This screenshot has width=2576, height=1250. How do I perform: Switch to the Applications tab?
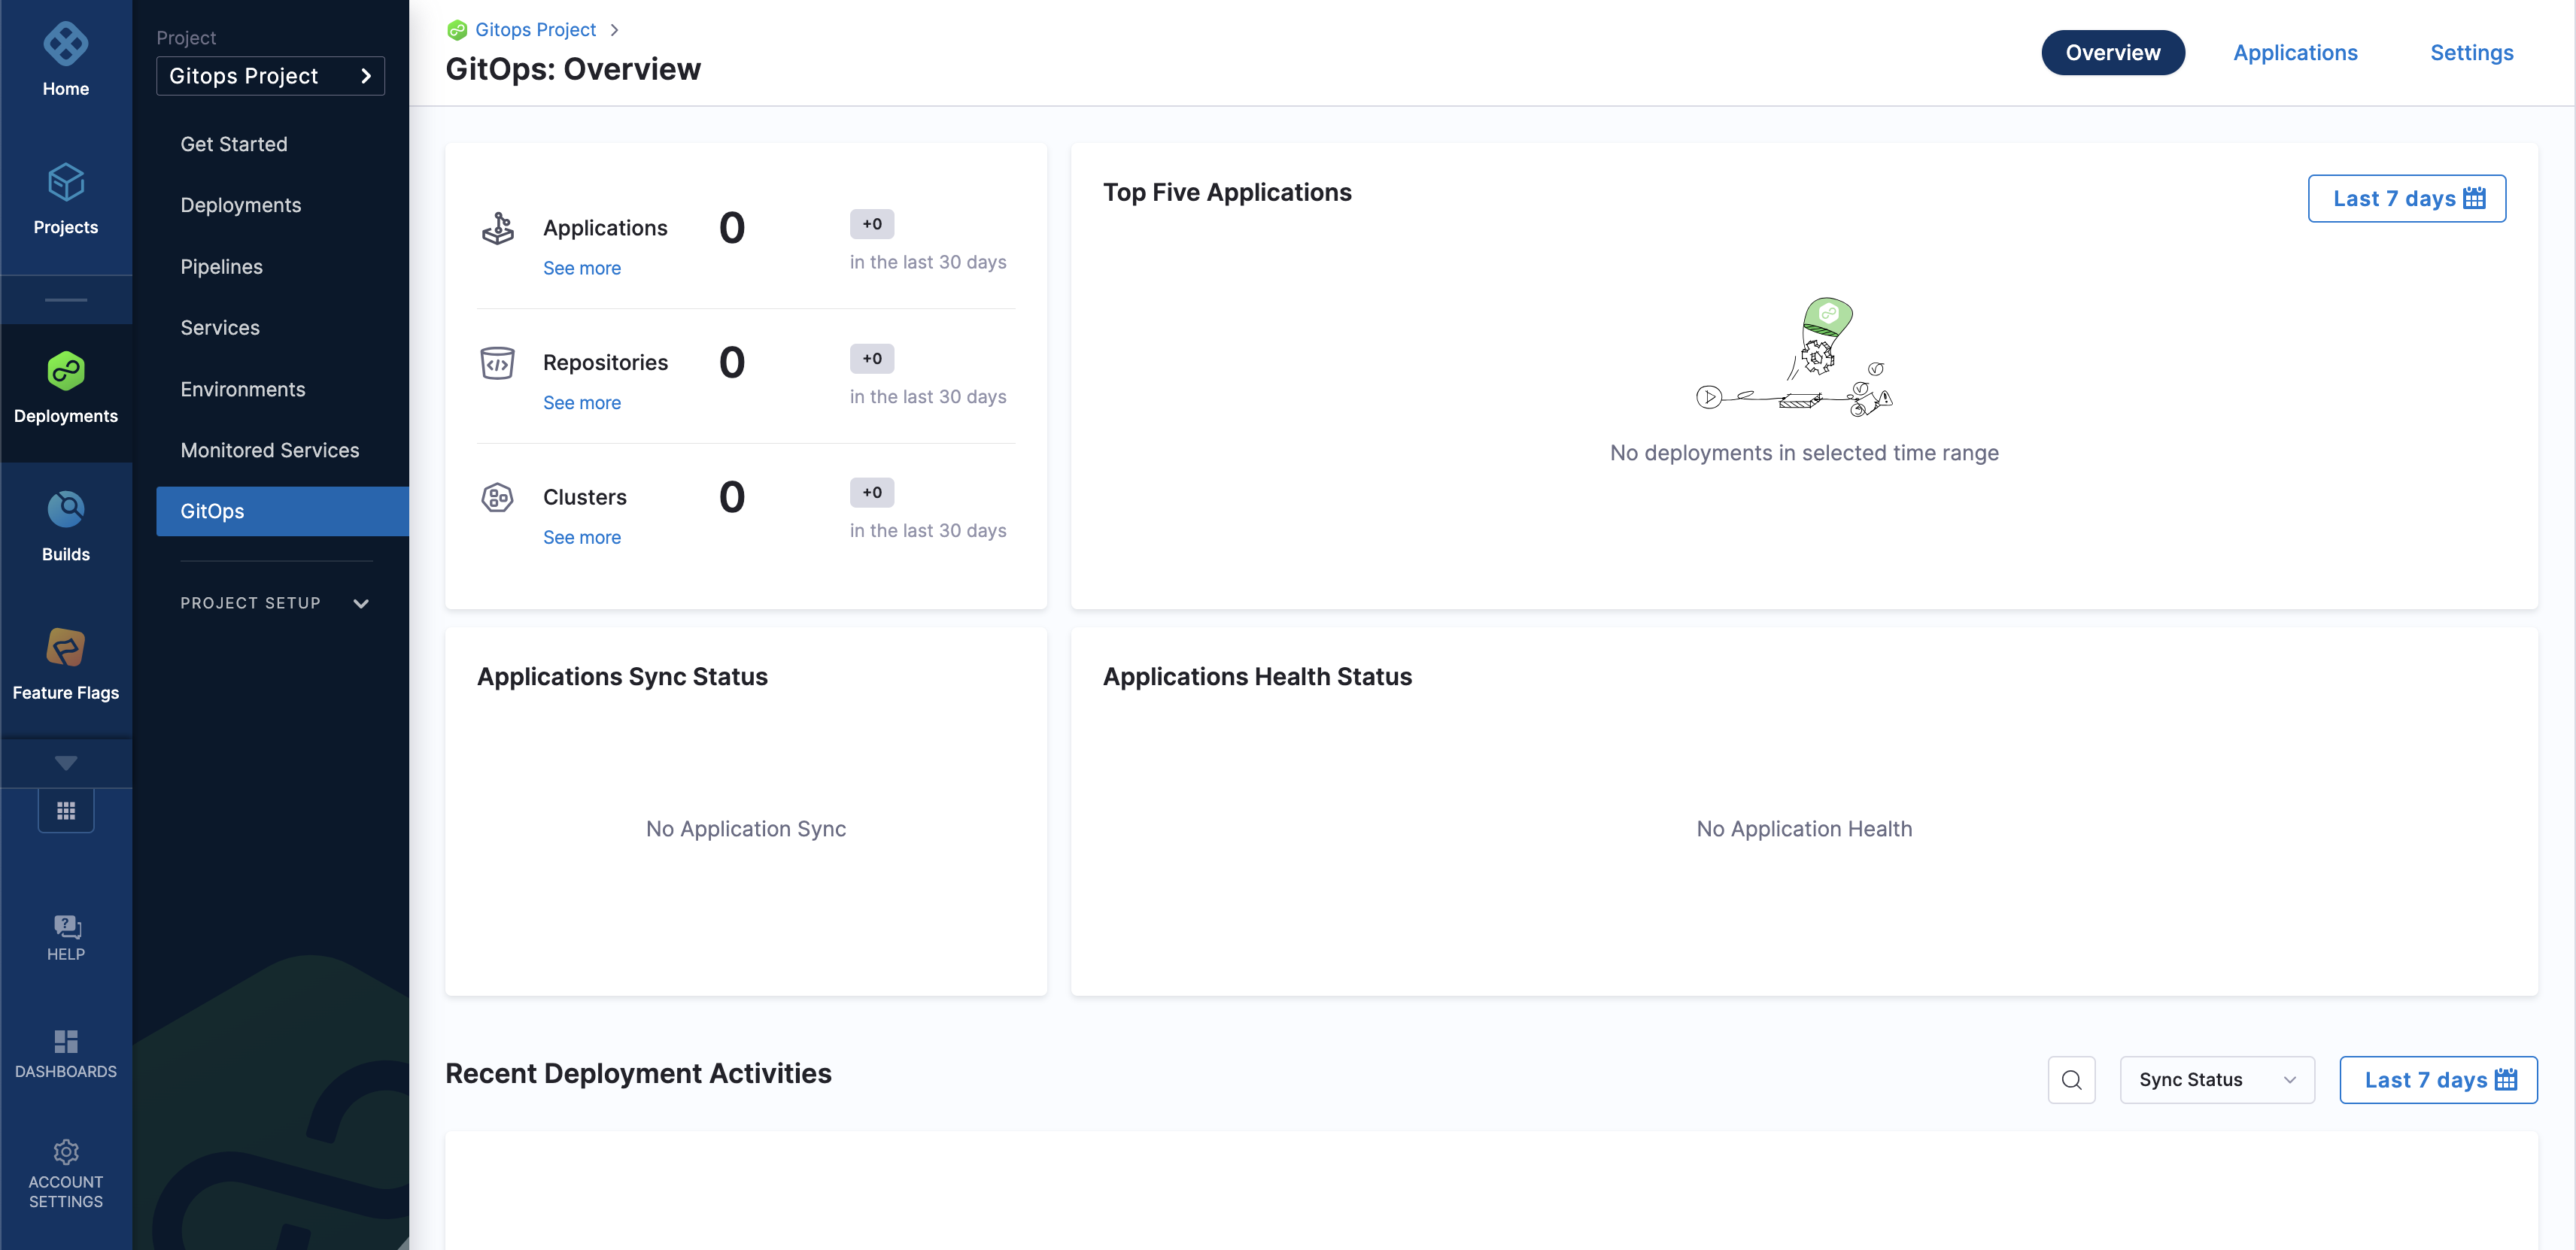click(x=2294, y=52)
